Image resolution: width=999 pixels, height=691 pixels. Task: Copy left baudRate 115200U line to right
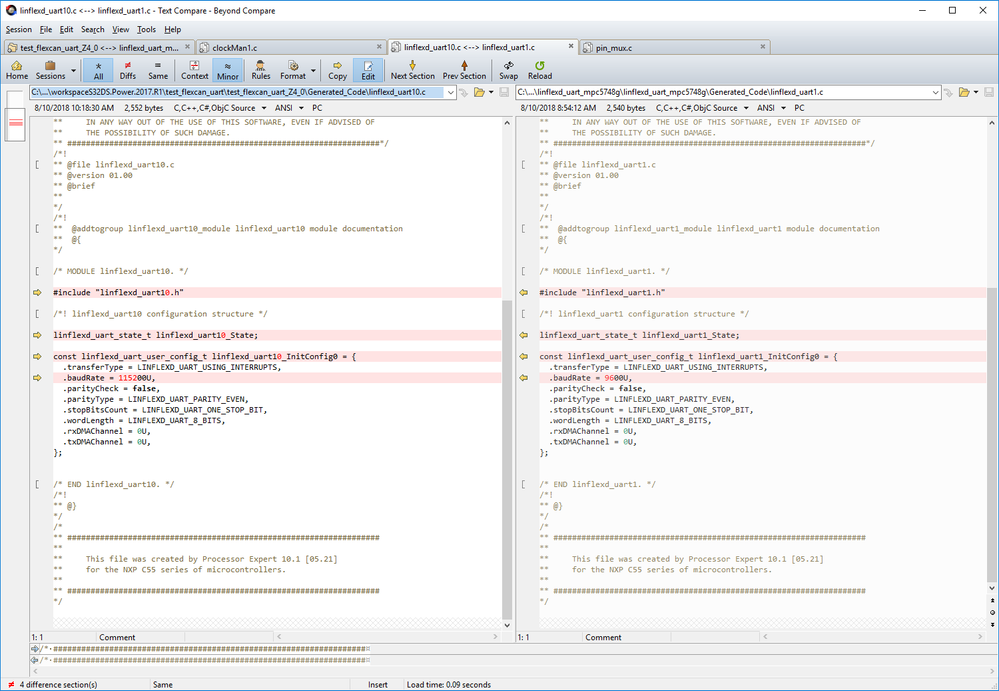(37, 378)
